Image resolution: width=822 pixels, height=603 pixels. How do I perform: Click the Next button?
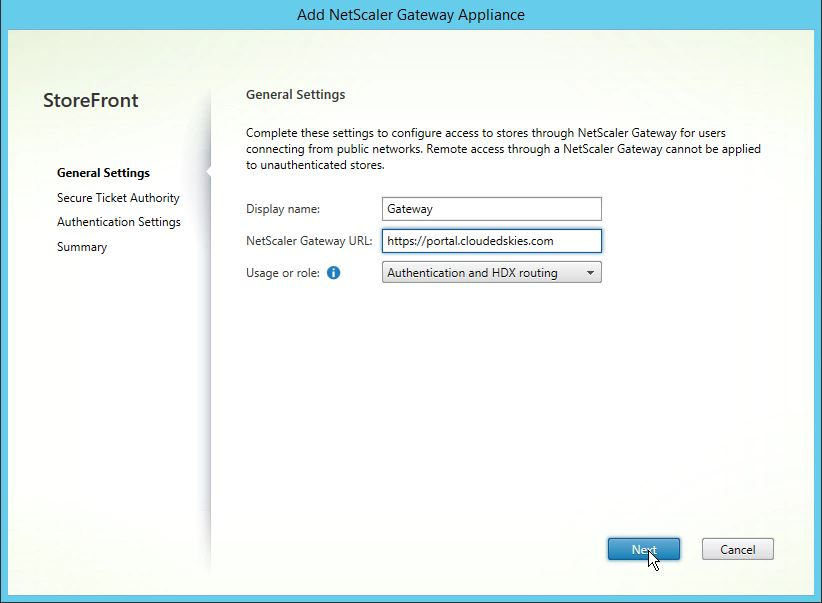pos(644,550)
